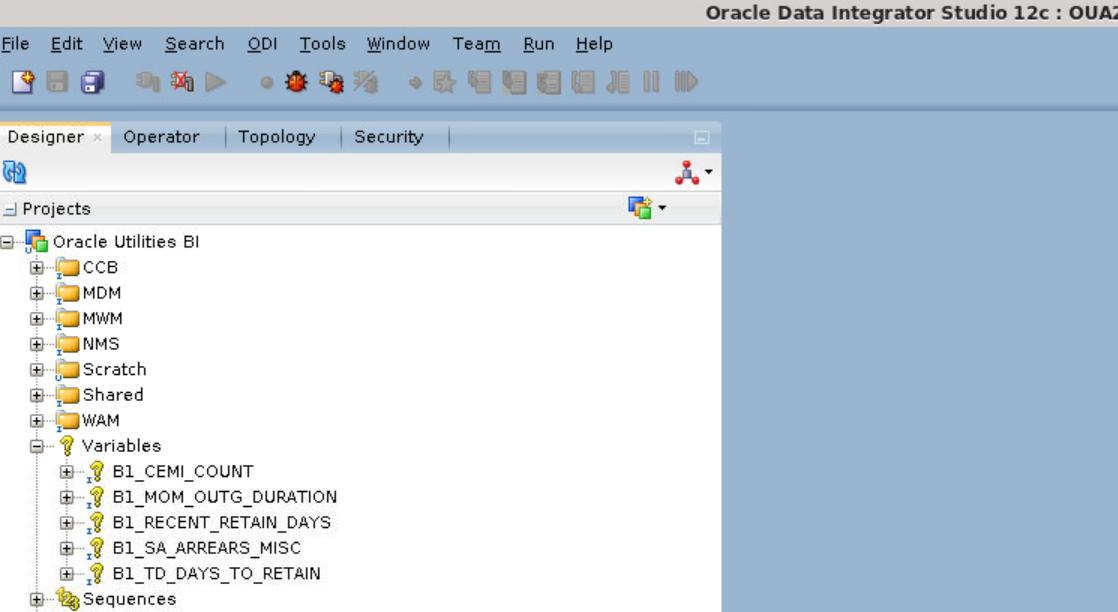1118x612 pixels.
Task: Click the Save toolbar icon
Action: [x=57, y=82]
